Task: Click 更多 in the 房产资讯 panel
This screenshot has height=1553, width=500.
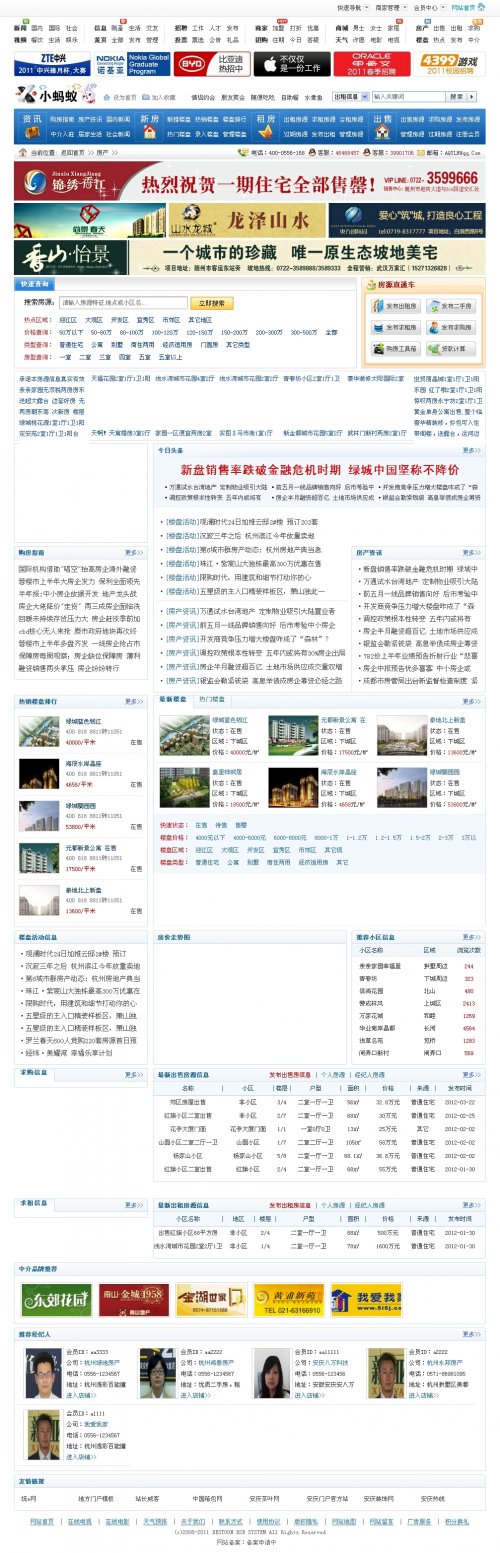Action: (472, 552)
